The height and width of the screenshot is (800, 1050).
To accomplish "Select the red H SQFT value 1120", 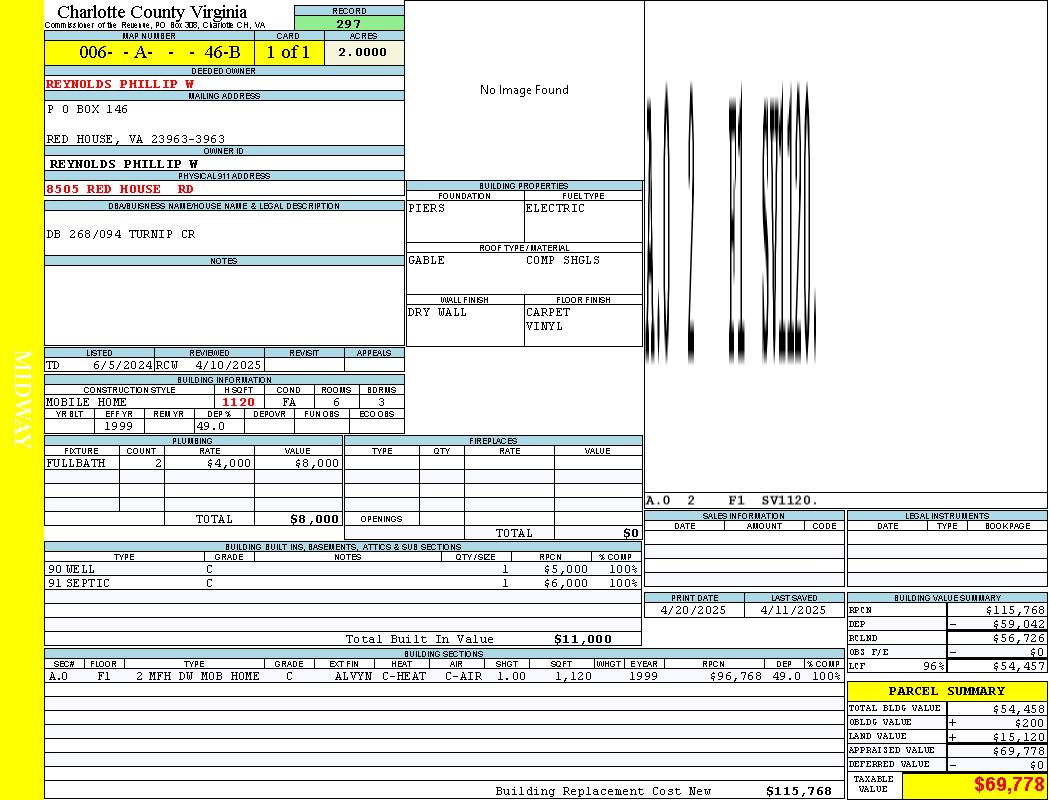I will 238,402.
